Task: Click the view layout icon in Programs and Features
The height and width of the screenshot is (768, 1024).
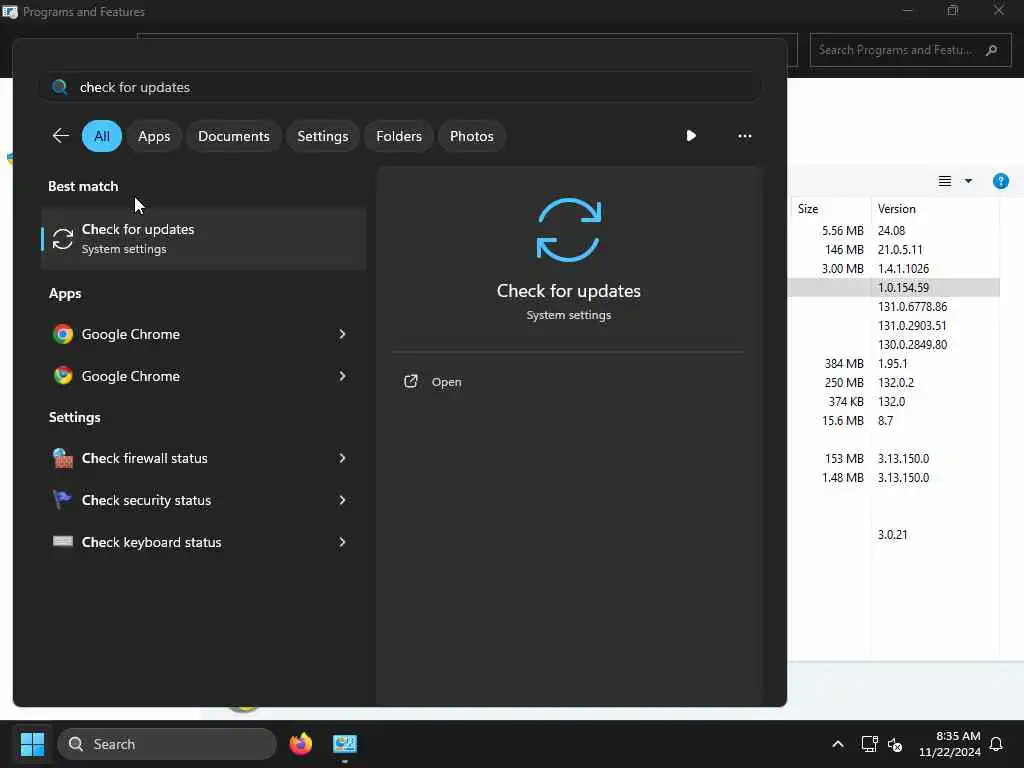Action: click(x=944, y=181)
